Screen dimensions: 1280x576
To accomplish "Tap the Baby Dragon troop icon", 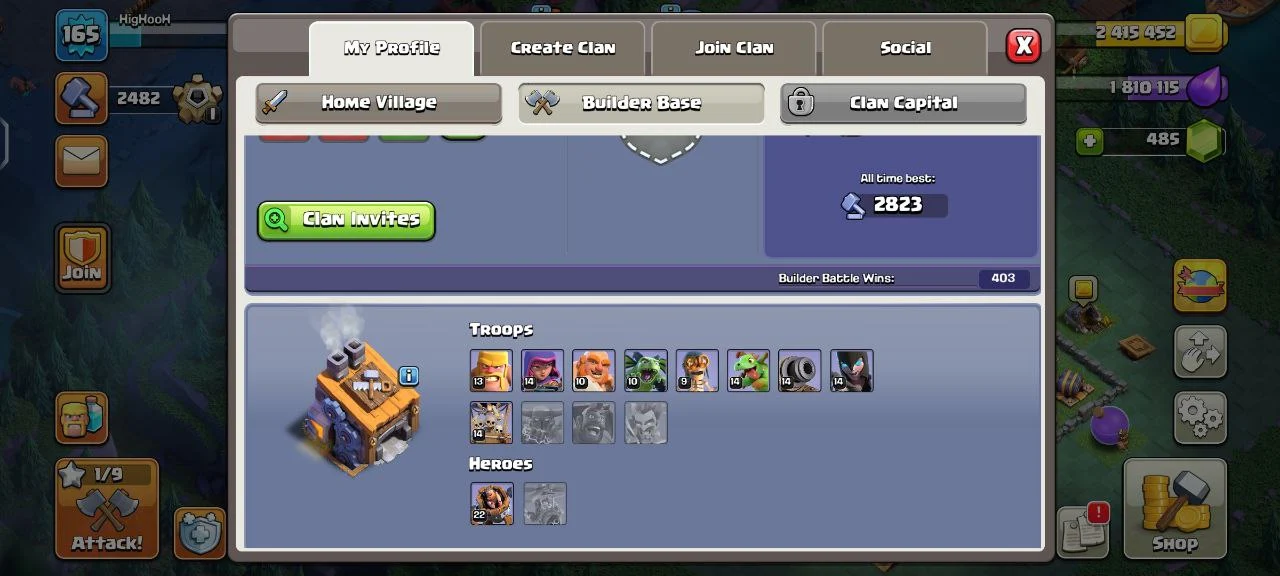I will click(748, 370).
